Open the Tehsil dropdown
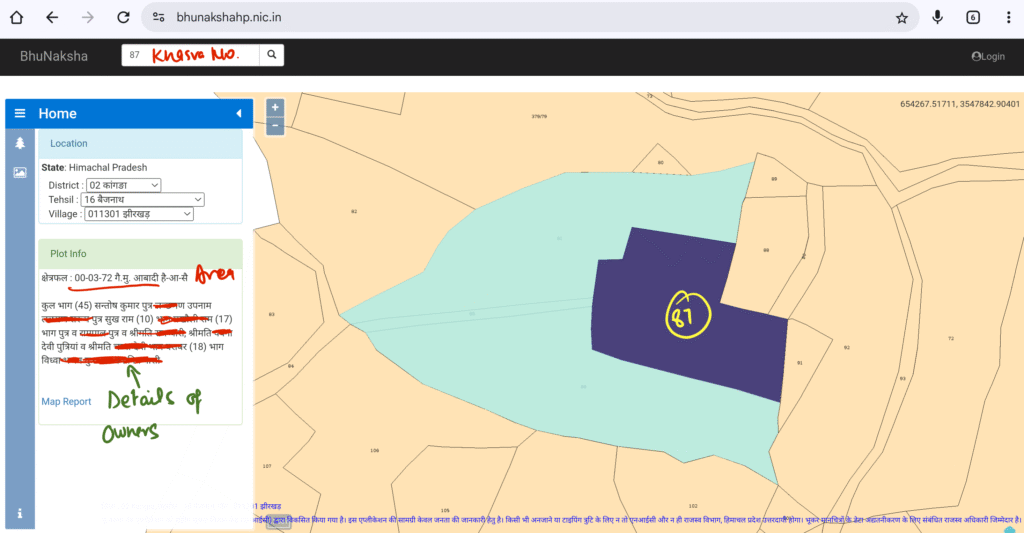Screen dimensions: 1024x533 coord(143,199)
